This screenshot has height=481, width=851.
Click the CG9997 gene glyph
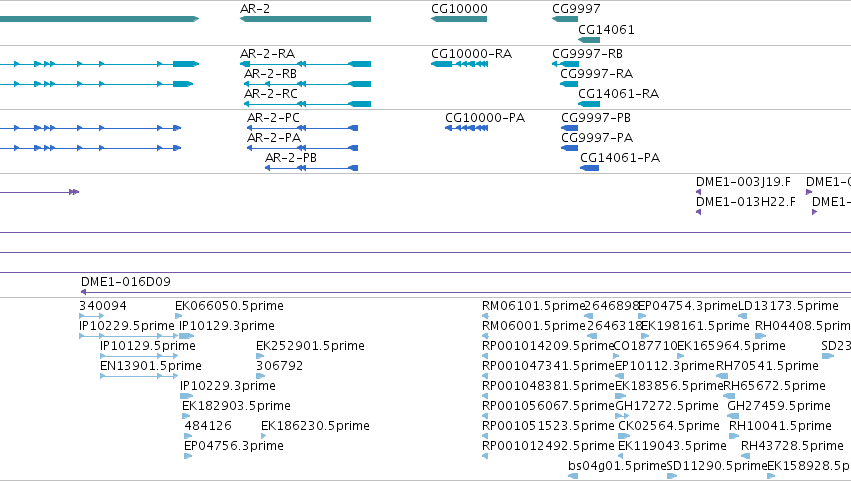click(x=565, y=19)
